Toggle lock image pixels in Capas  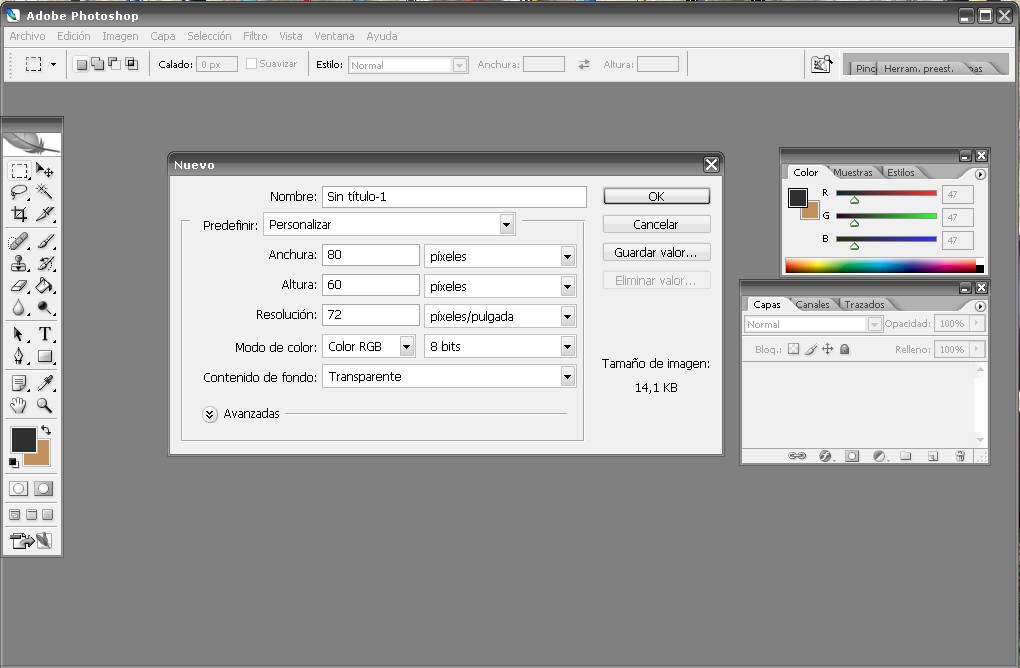click(x=811, y=349)
